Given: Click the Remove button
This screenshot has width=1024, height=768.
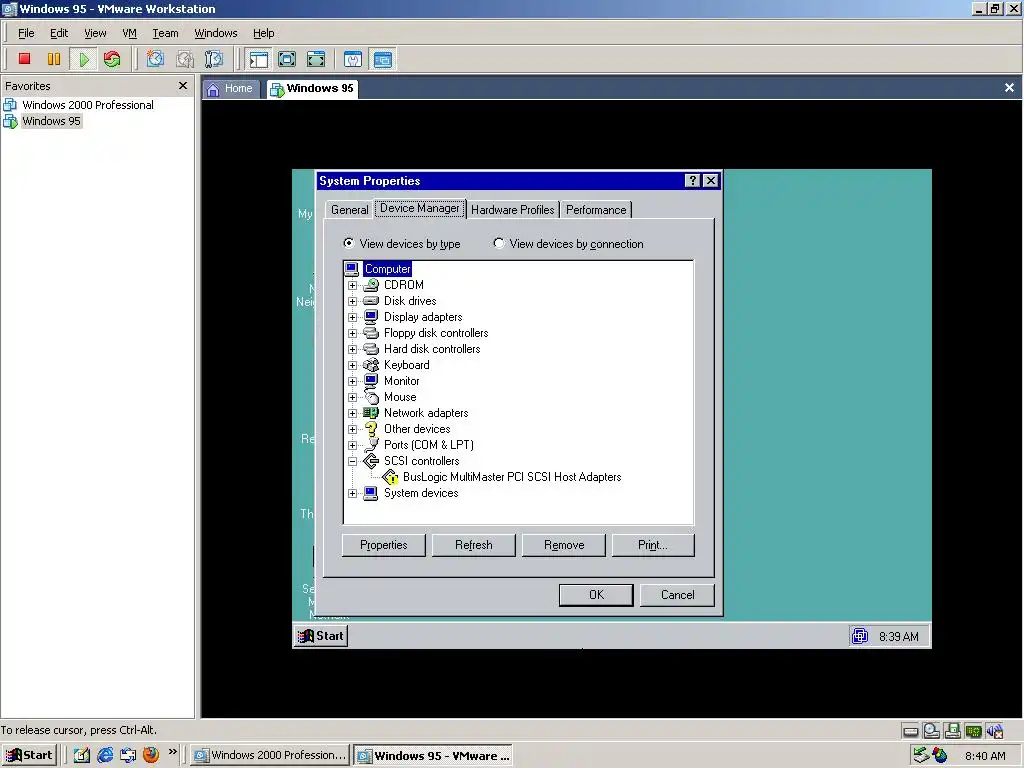Looking at the screenshot, I should (x=564, y=545).
